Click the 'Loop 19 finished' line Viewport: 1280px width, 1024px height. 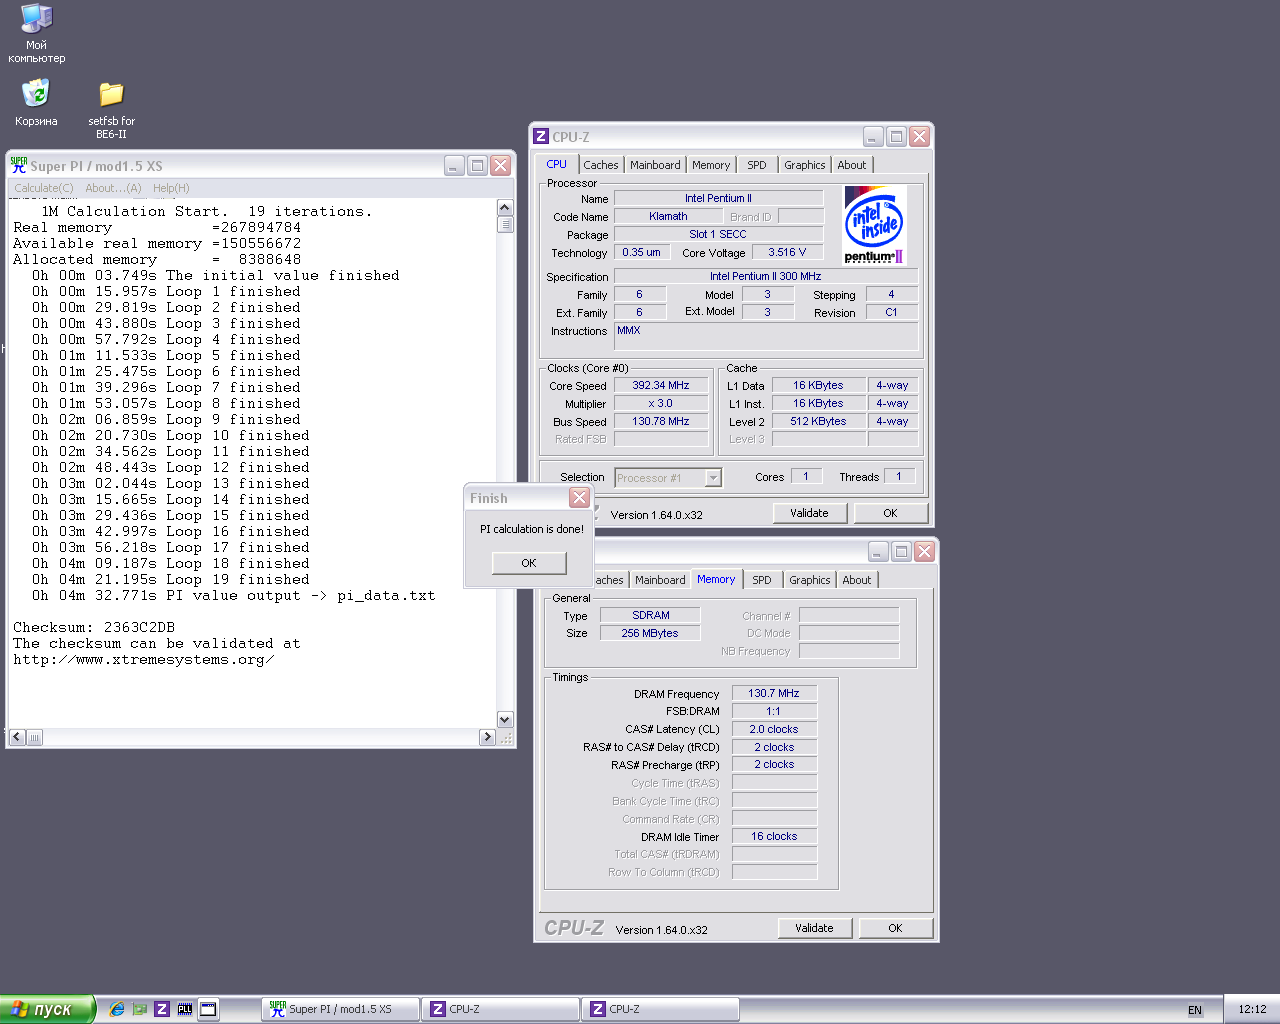(x=170, y=580)
